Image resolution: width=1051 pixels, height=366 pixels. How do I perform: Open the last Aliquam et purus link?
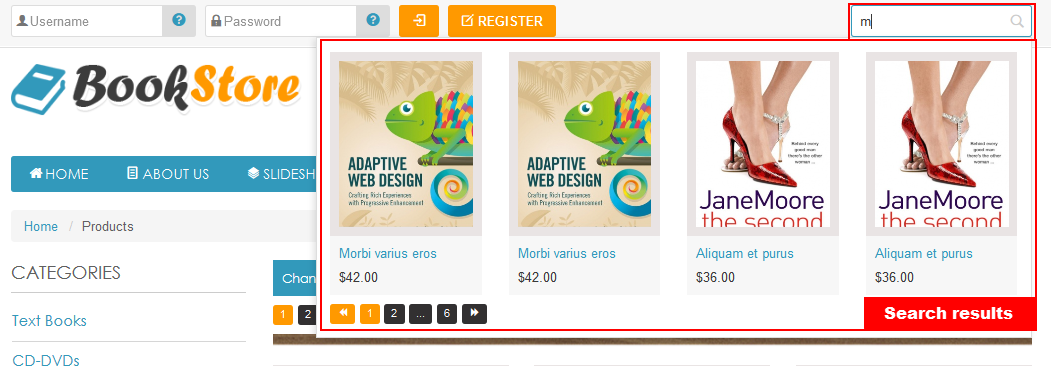click(924, 253)
